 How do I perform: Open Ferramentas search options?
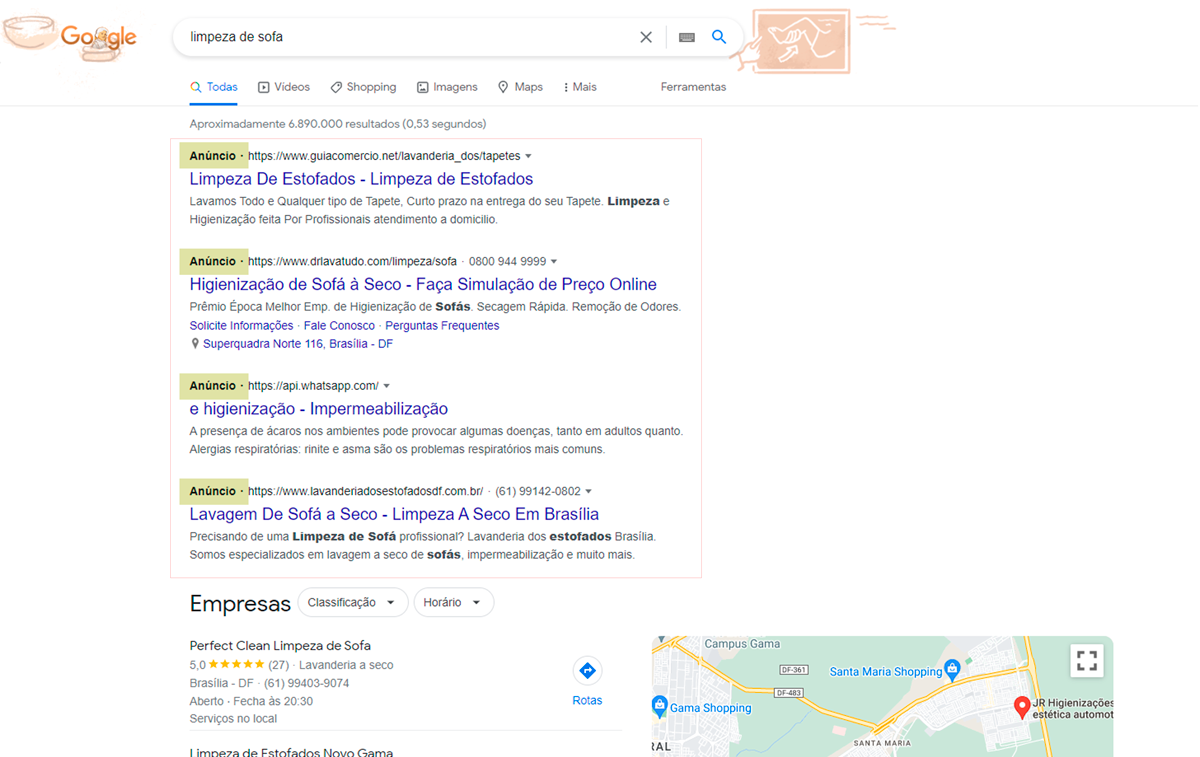pyautogui.click(x=693, y=87)
